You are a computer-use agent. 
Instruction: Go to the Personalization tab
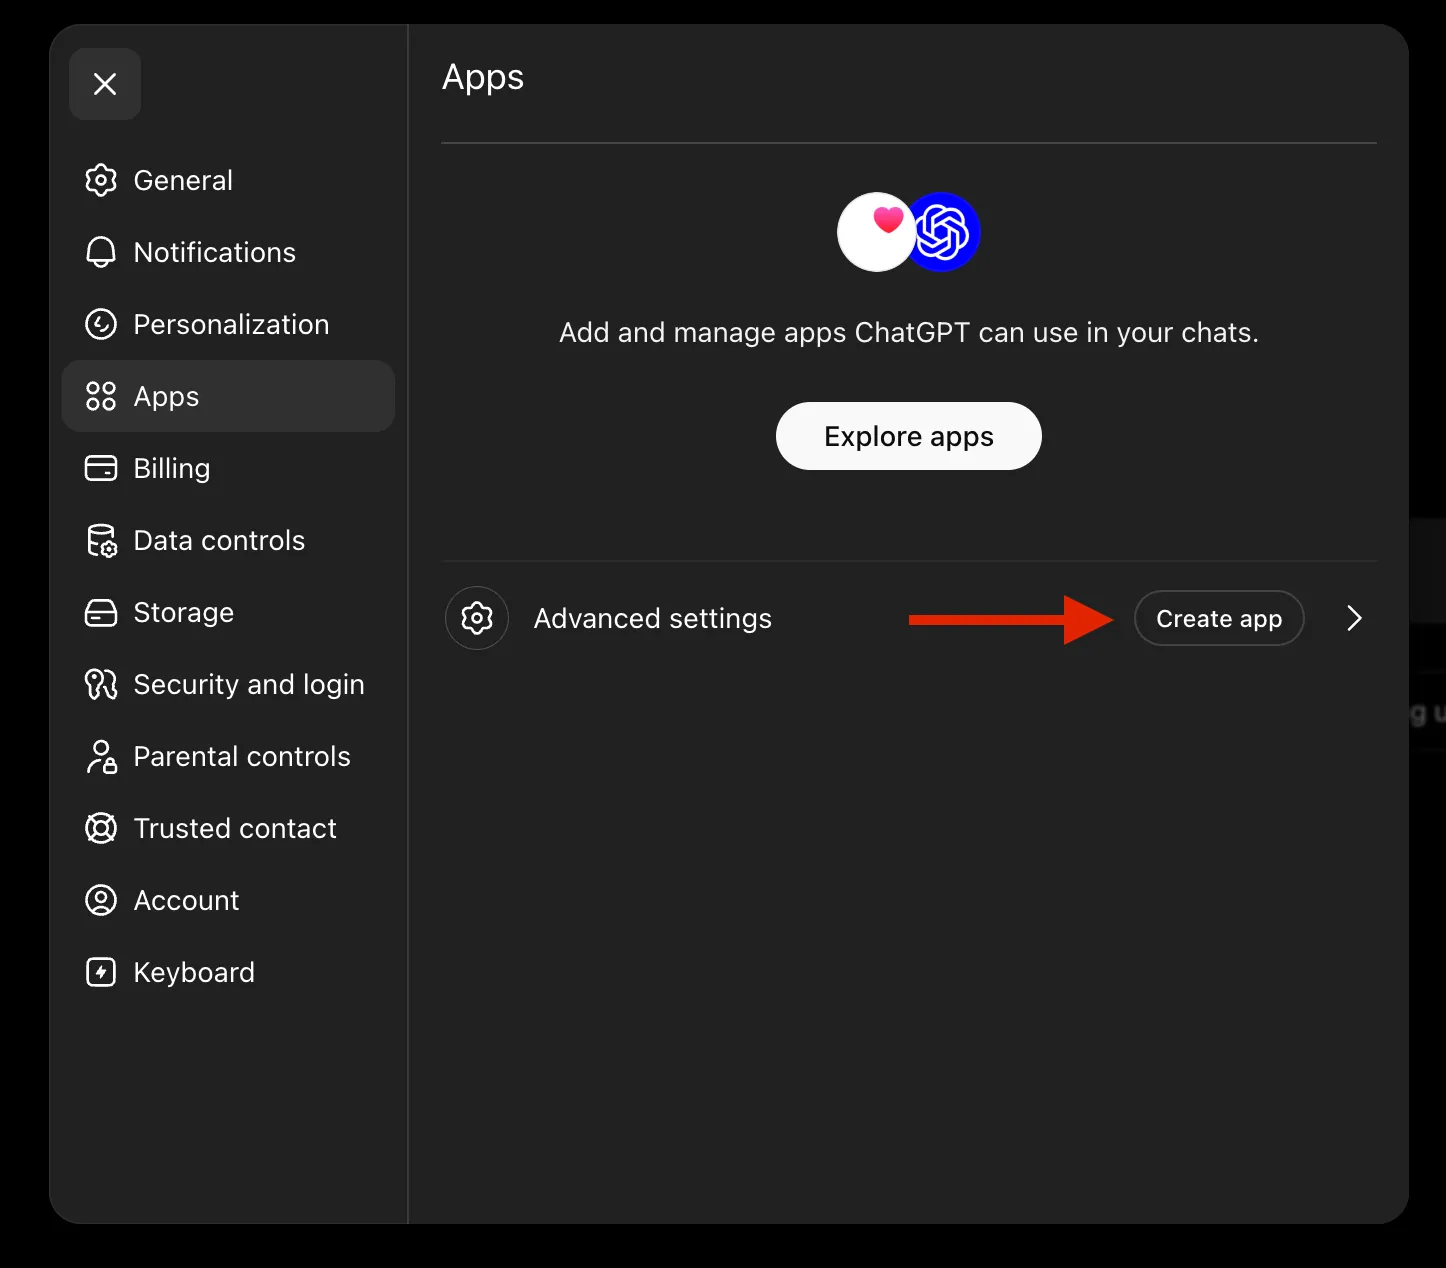pos(228,324)
